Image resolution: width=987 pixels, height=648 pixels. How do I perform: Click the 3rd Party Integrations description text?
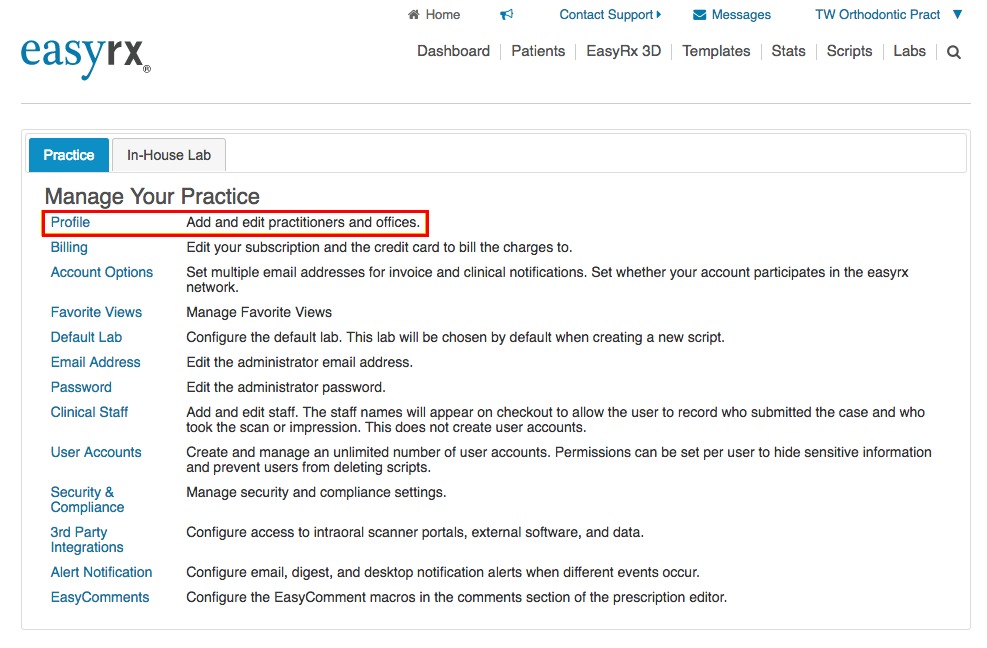pyautogui.click(x=415, y=533)
